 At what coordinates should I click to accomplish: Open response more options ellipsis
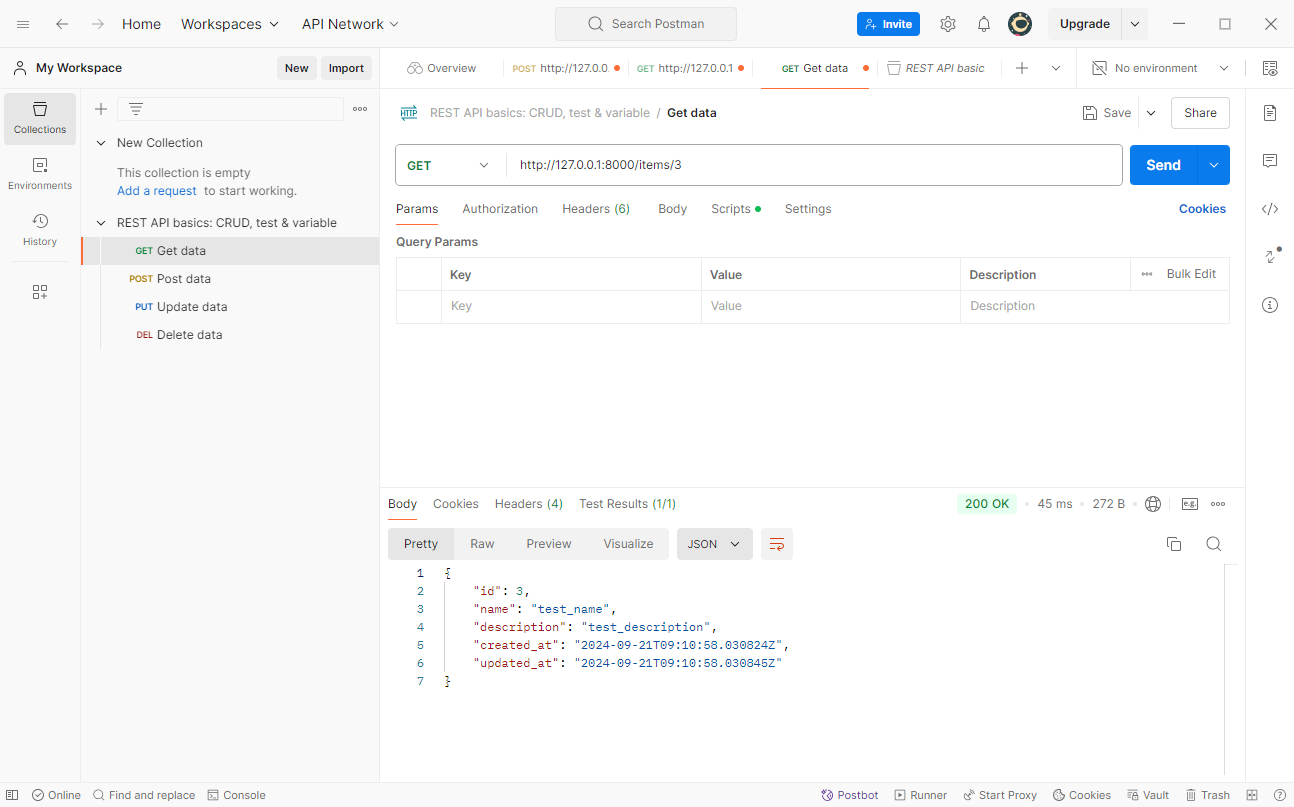(x=1218, y=504)
